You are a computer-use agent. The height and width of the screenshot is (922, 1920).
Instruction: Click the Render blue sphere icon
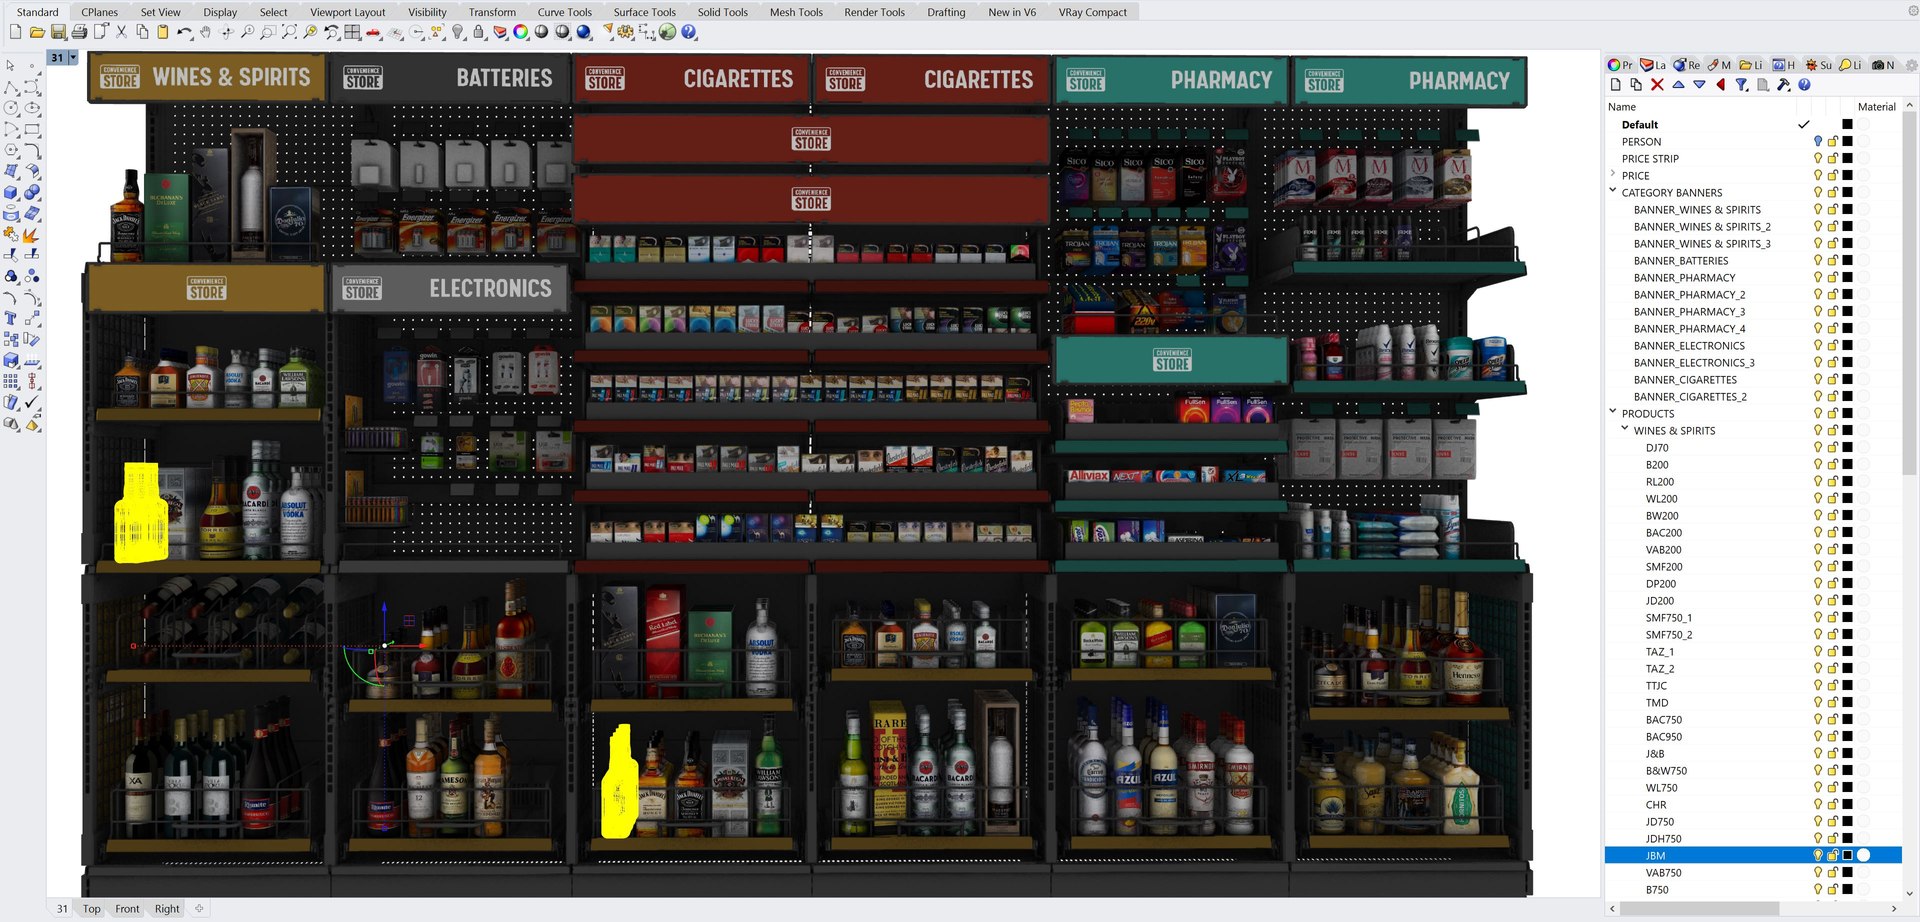(584, 32)
